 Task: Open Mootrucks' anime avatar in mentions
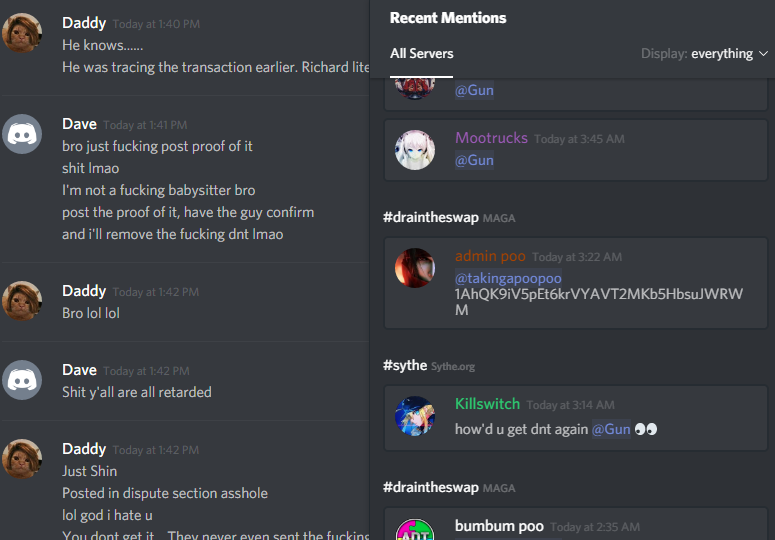point(415,150)
